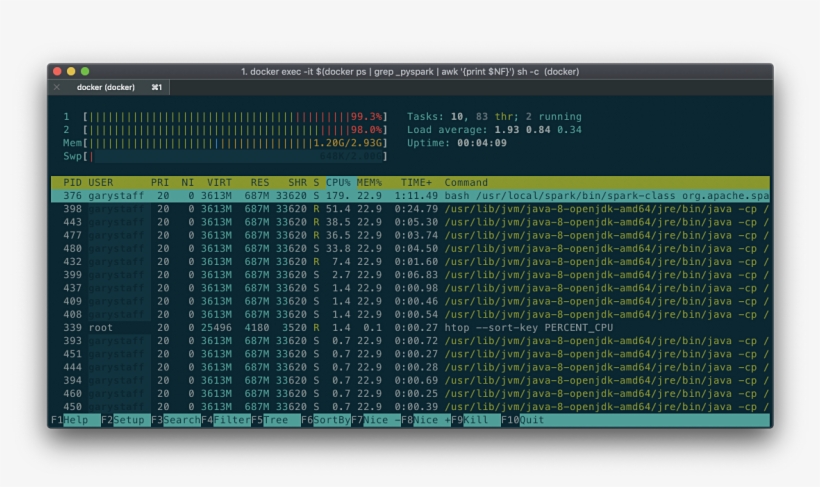Sort by the NI column header
Viewport: 820px width, 487px height.
point(188,183)
